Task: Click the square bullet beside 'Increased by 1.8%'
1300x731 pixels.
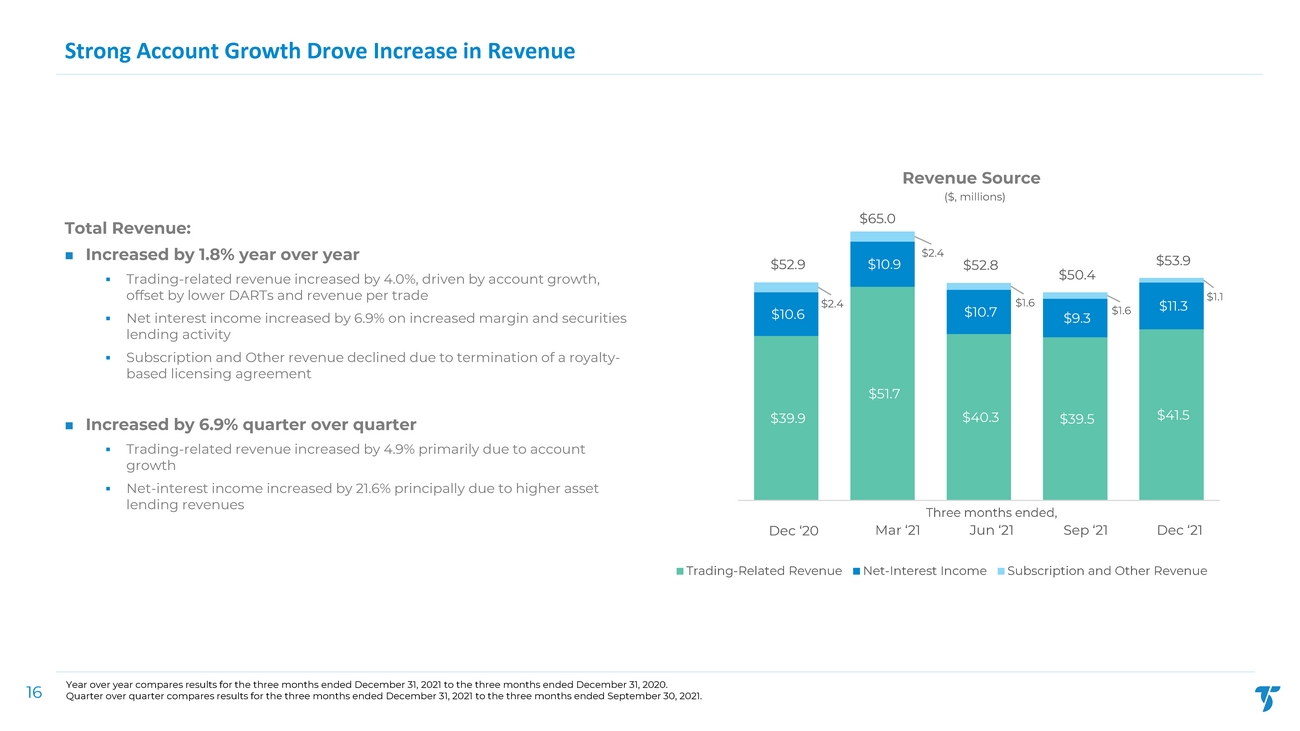Action: [x=69, y=254]
